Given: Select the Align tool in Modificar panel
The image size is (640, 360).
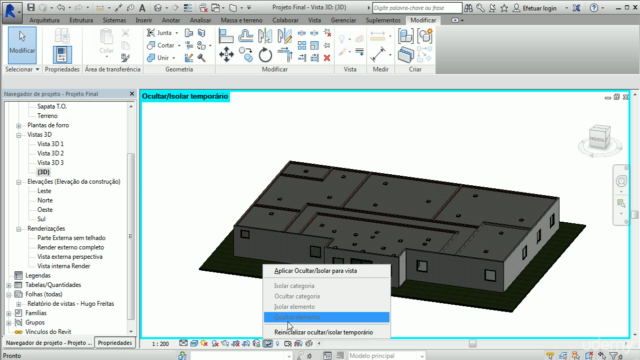Looking at the screenshot, I should pos(226,36).
